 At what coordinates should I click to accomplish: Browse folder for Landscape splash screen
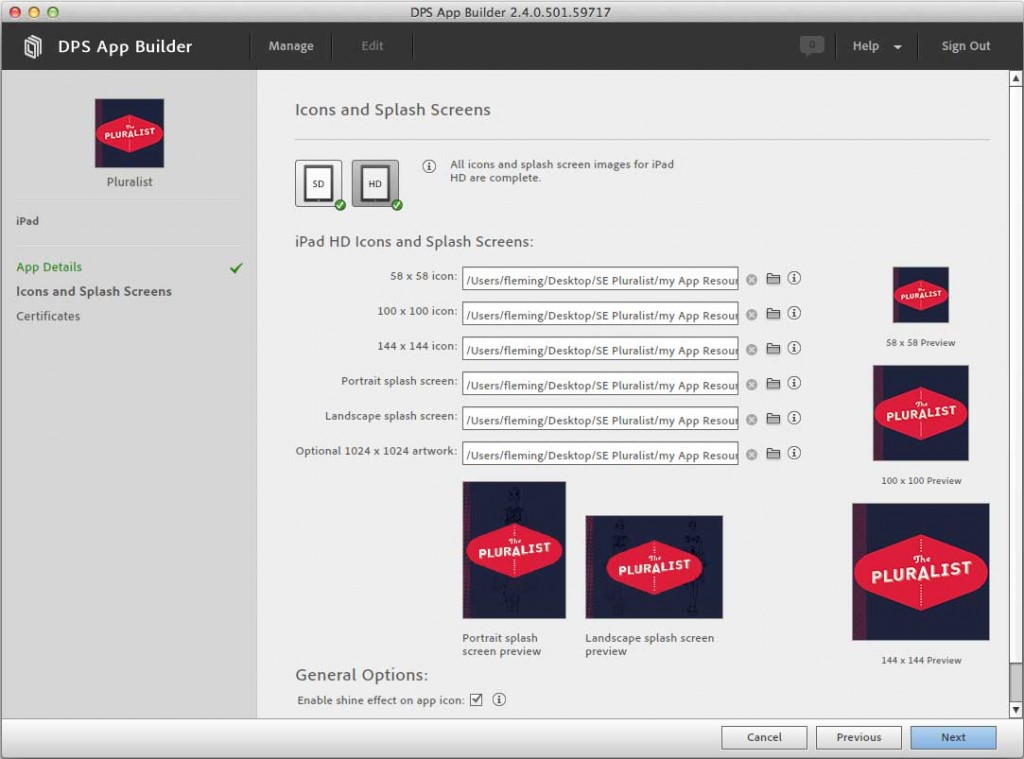coord(773,419)
